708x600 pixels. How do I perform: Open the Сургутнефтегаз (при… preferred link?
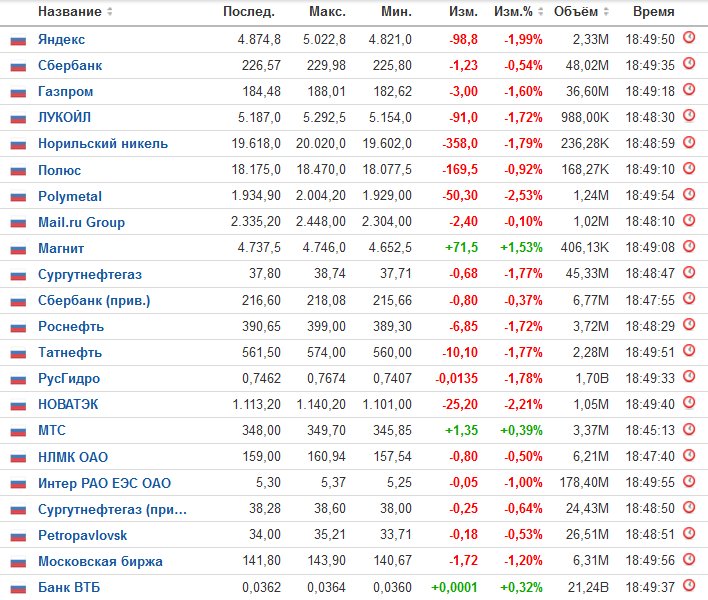112,509
